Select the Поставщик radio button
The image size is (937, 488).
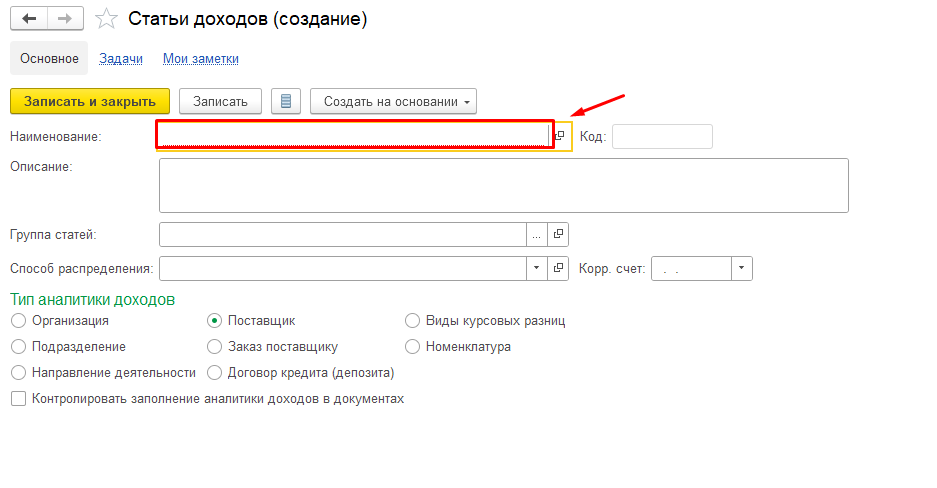(215, 321)
